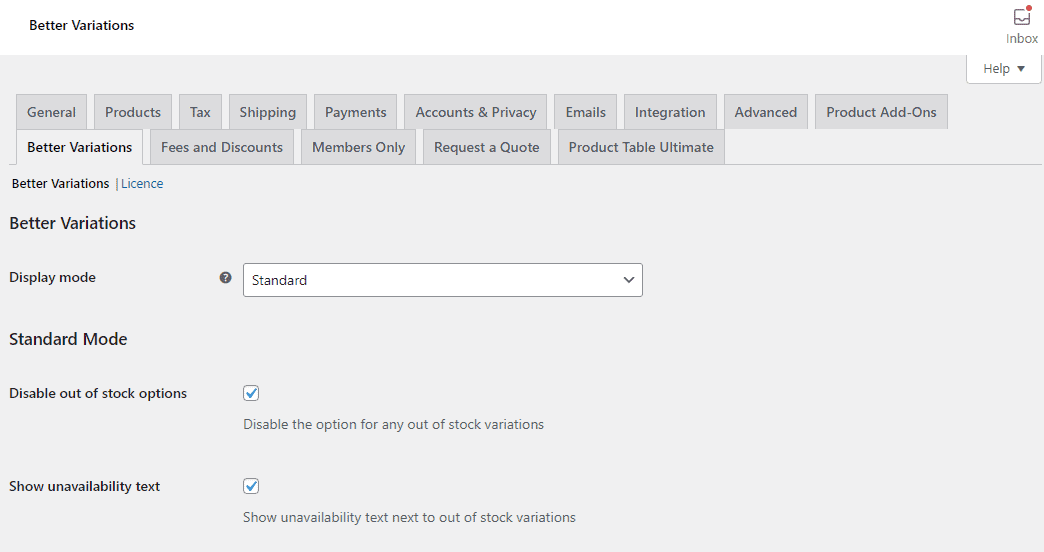
Task: Toggle Disable out of stock options checkbox
Action: pyautogui.click(x=251, y=393)
